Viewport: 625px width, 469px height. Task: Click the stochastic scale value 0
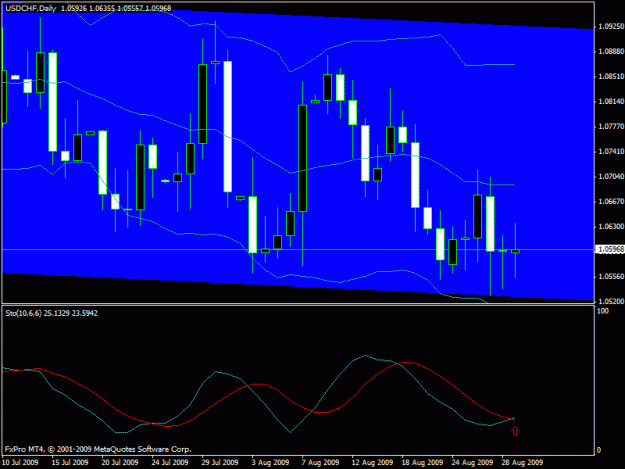pyautogui.click(x=599, y=450)
